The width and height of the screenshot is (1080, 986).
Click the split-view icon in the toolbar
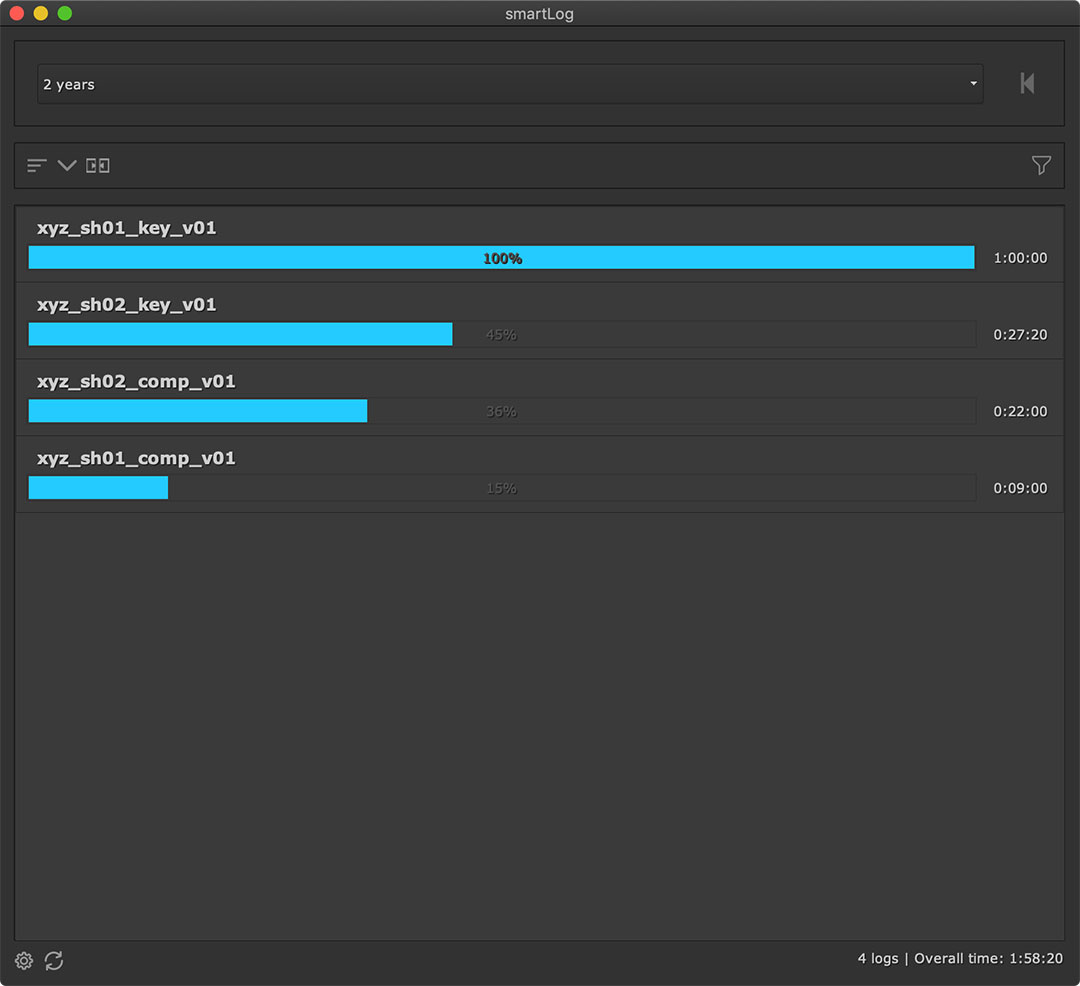(x=98, y=166)
